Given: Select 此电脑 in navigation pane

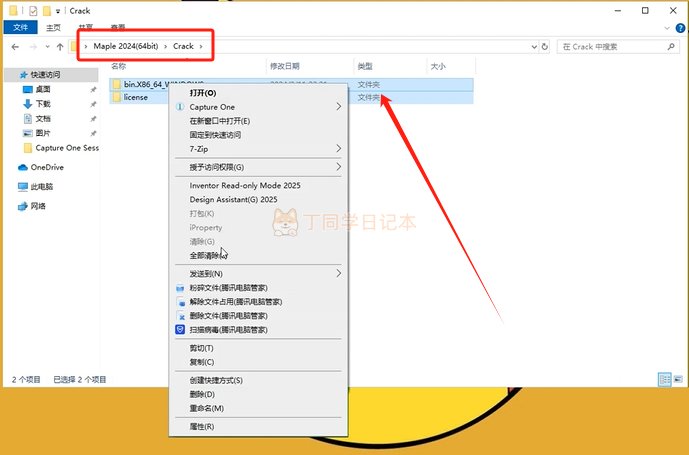Looking at the screenshot, I should (41, 186).
